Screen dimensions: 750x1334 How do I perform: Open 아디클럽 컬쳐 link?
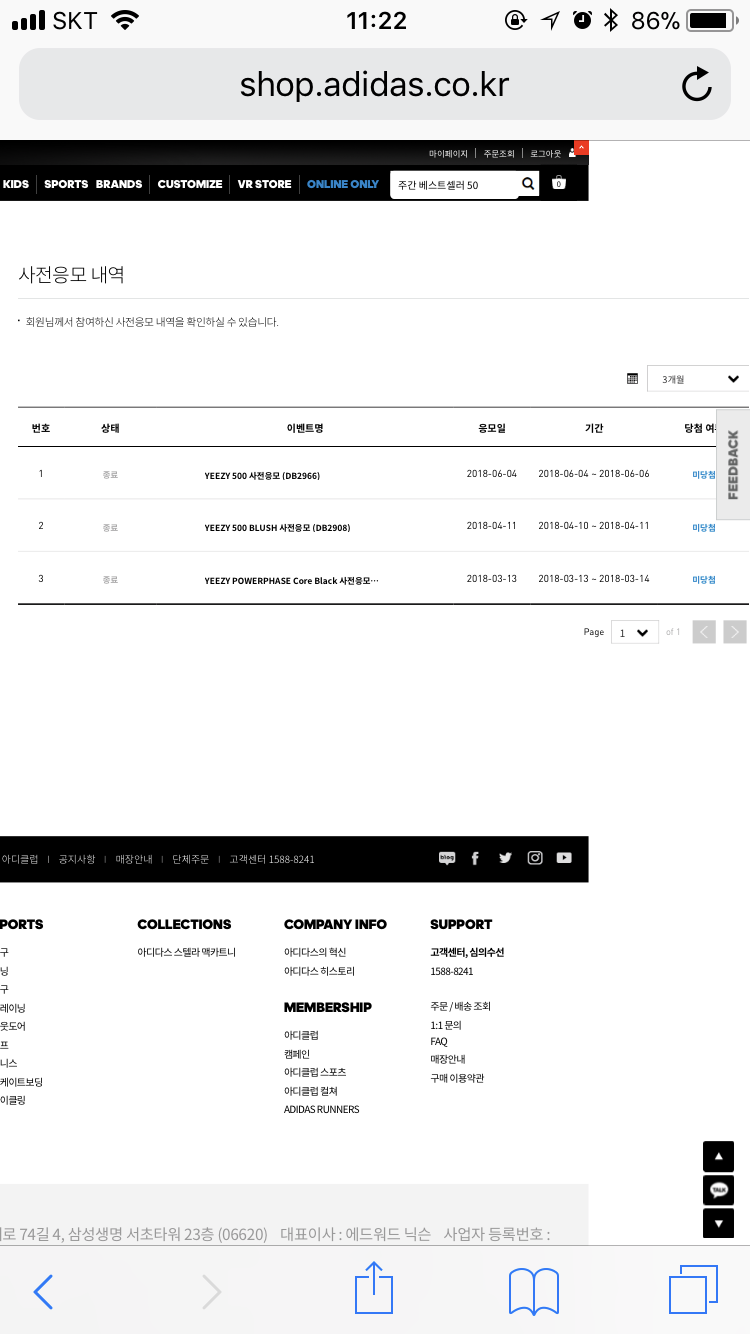(311, 1091)
